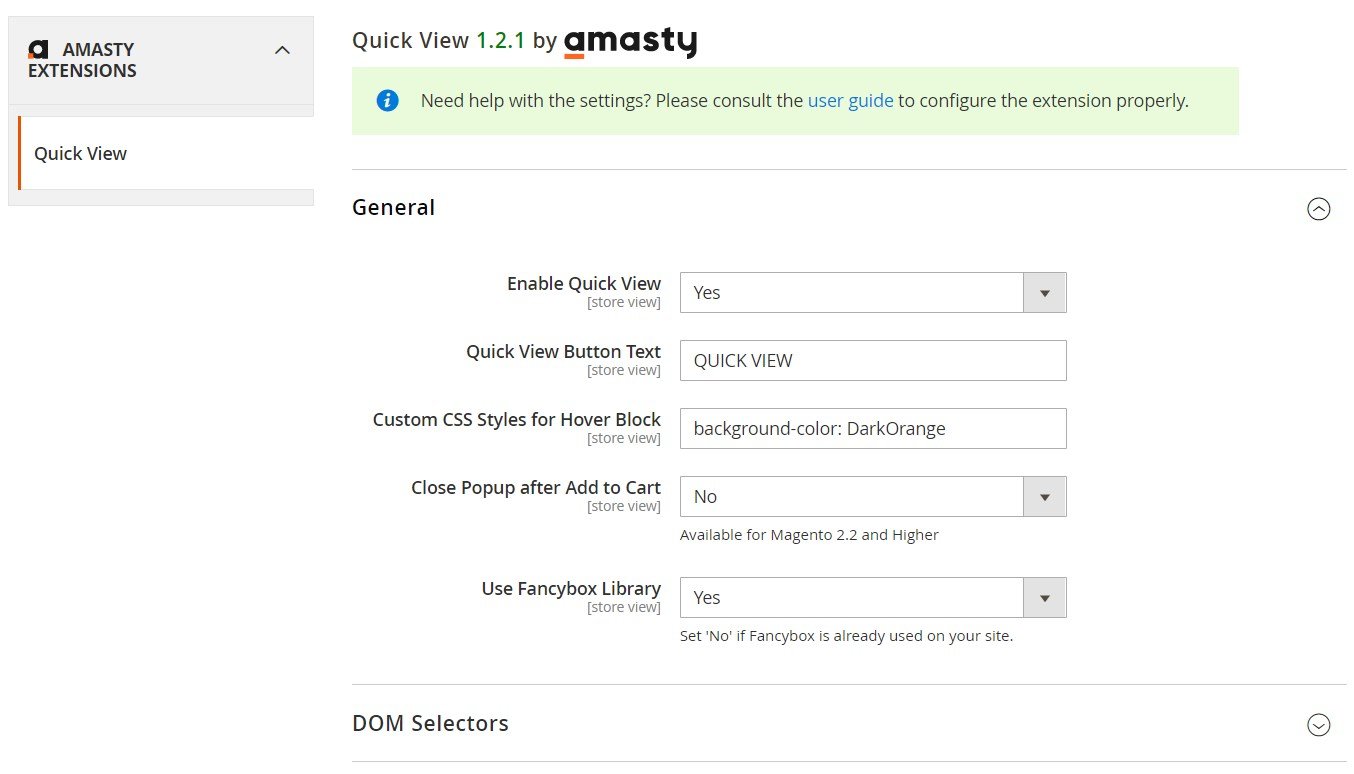This screenshot has height=774, width=1354.
Task: Click the amasty brand logo in the header
Action: [x=630, y=42]
